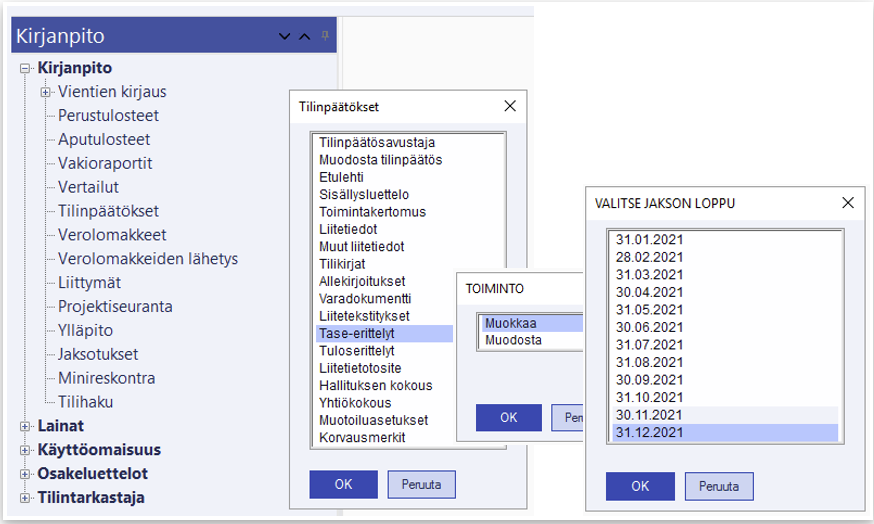Click OK in Valitse jakson loppu dialog
The image size is (874, 524).
pyautogui.click(x=640, y=486)
